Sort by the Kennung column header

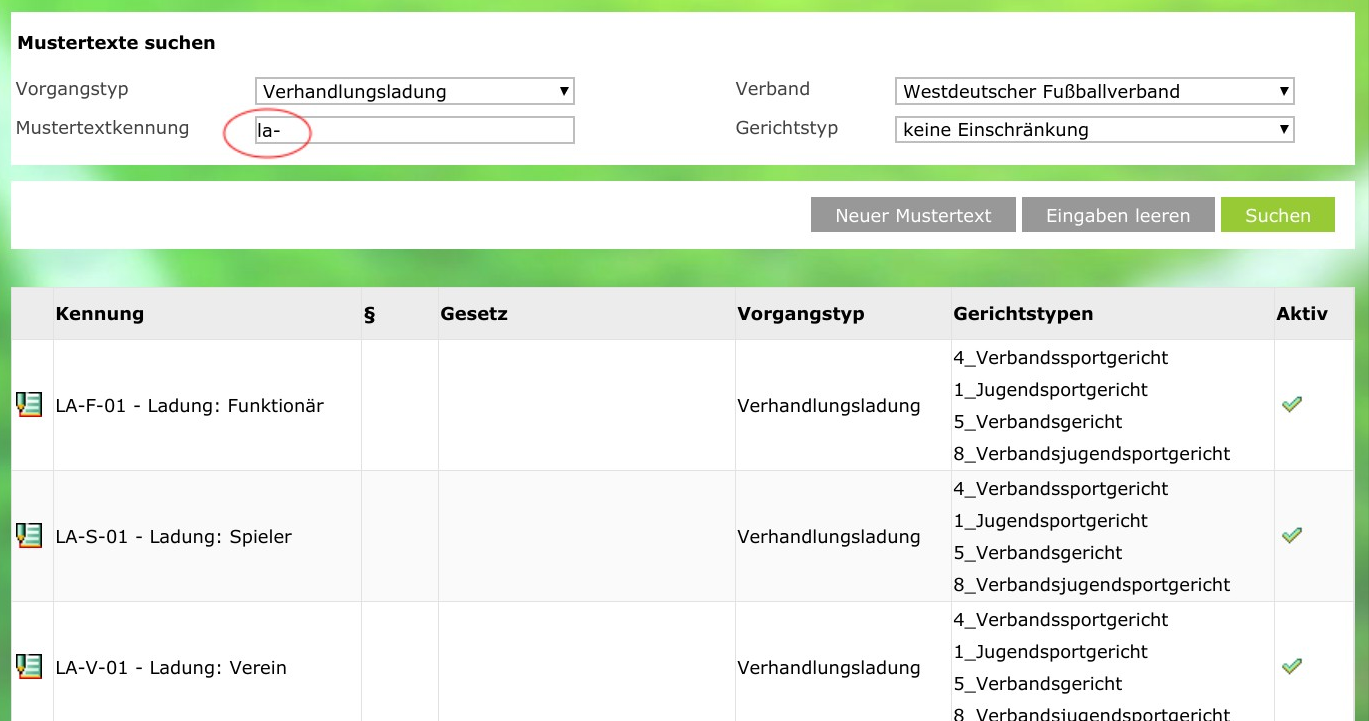coord(100,314)
